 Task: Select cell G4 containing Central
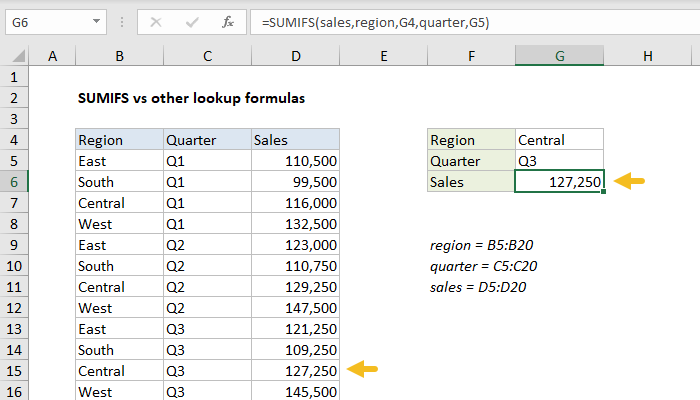click(x=560, y=140)
